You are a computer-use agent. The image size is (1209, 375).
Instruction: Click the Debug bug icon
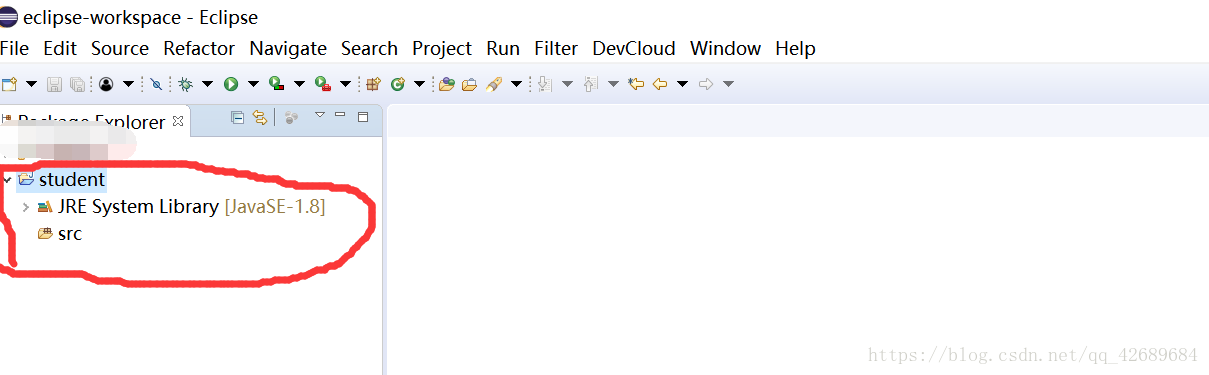(x=185, y=84)
